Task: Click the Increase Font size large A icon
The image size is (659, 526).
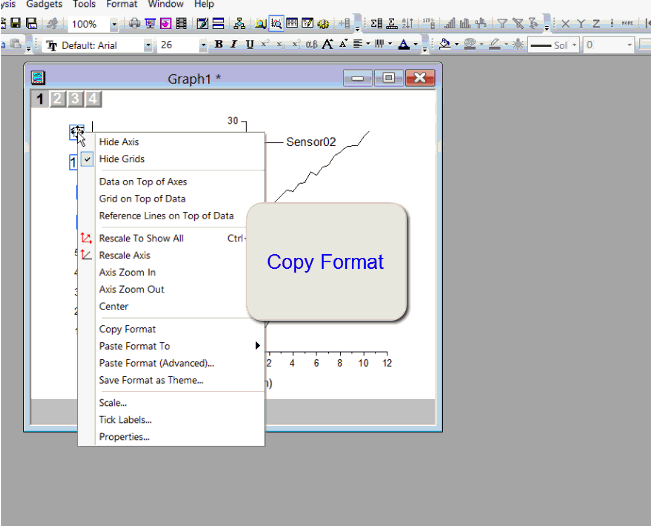Action: [327, 44]
